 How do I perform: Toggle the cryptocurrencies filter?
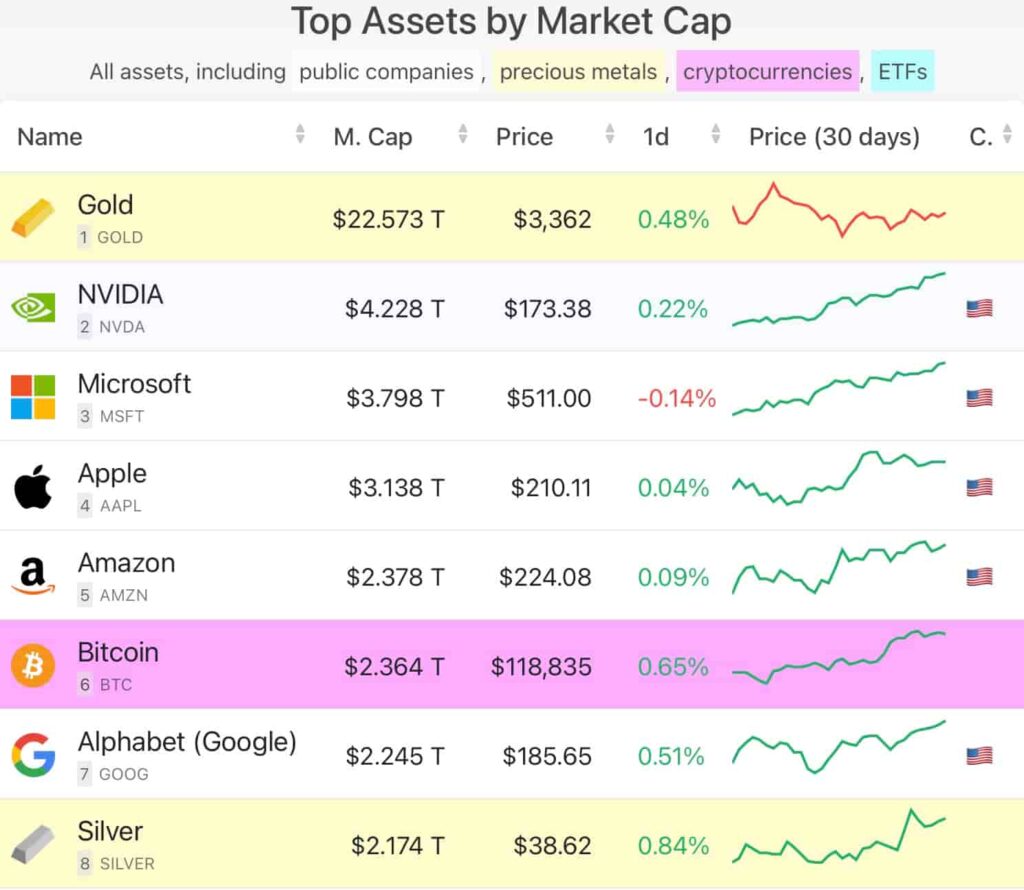tap(767, 71)
